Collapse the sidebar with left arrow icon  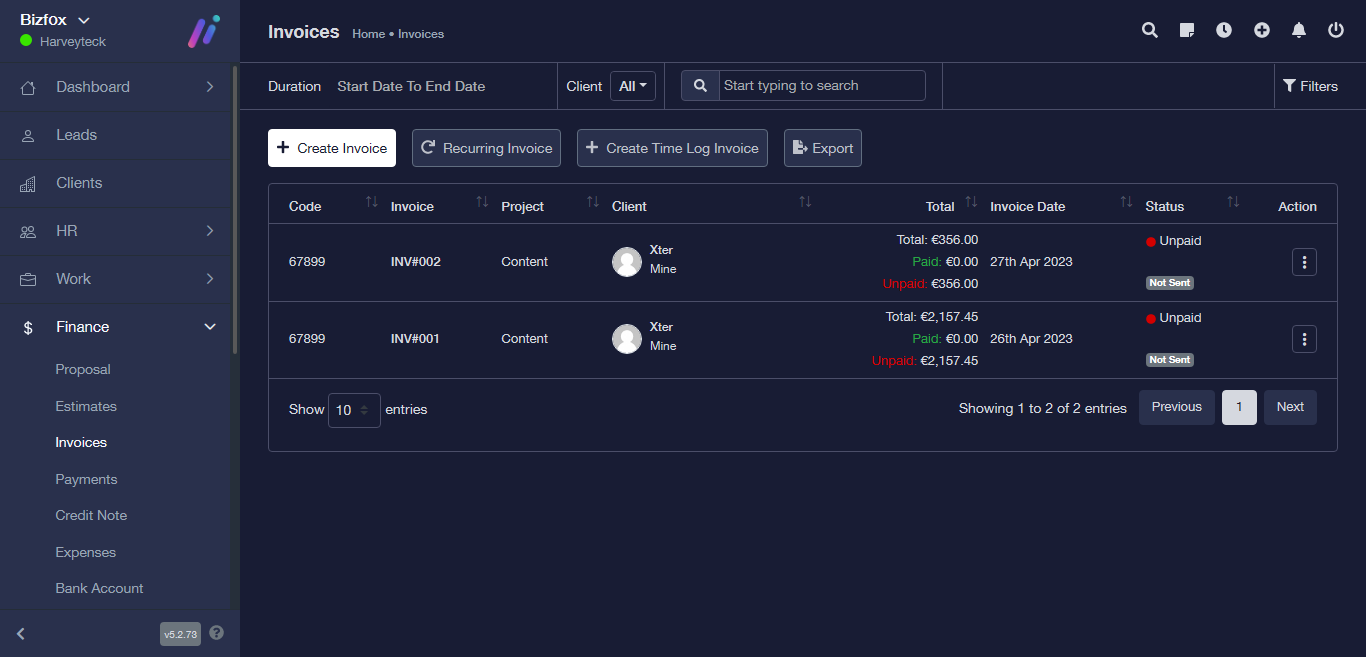click(x=21, y=633)
